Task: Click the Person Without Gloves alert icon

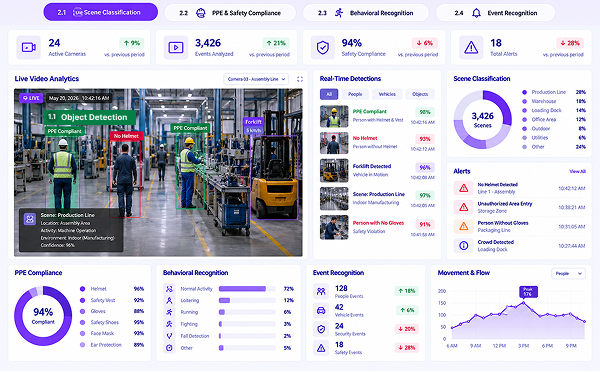Action: pos(463,226)
